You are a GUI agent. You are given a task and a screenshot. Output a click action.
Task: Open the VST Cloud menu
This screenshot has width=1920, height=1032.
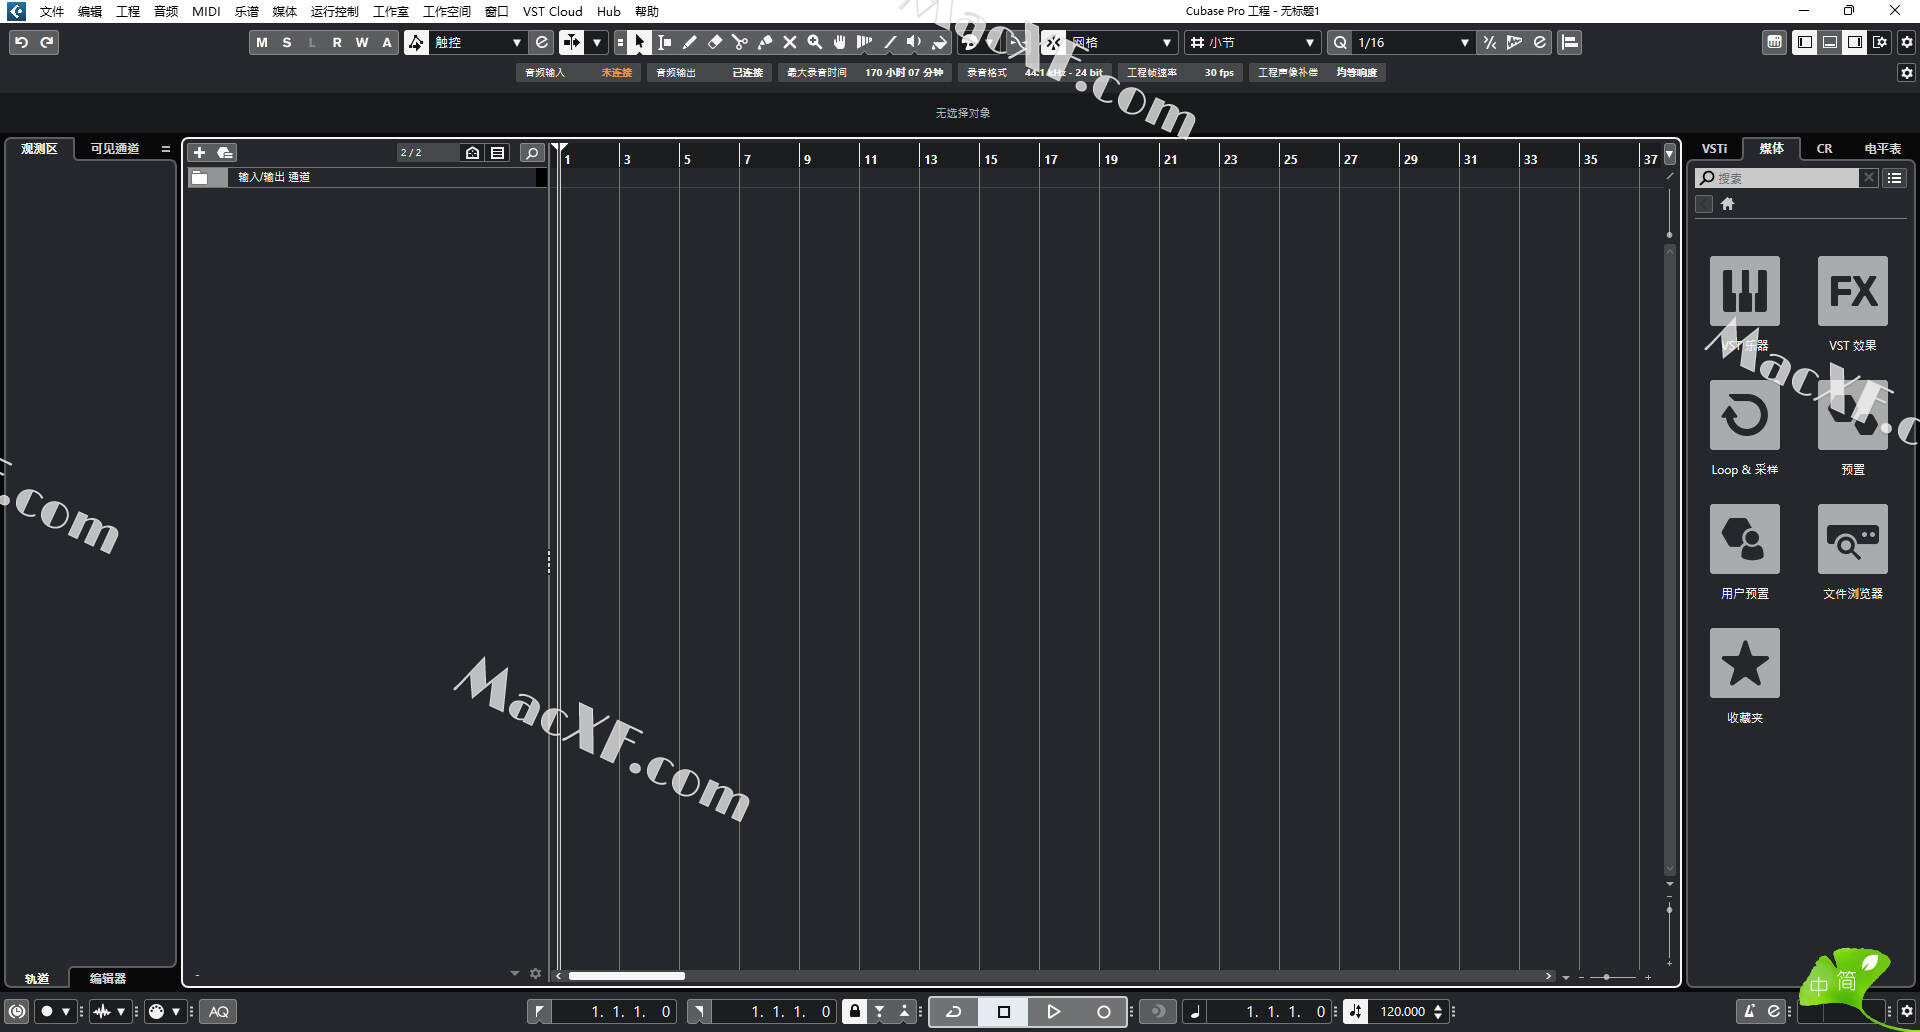click(x=552, y=11)
